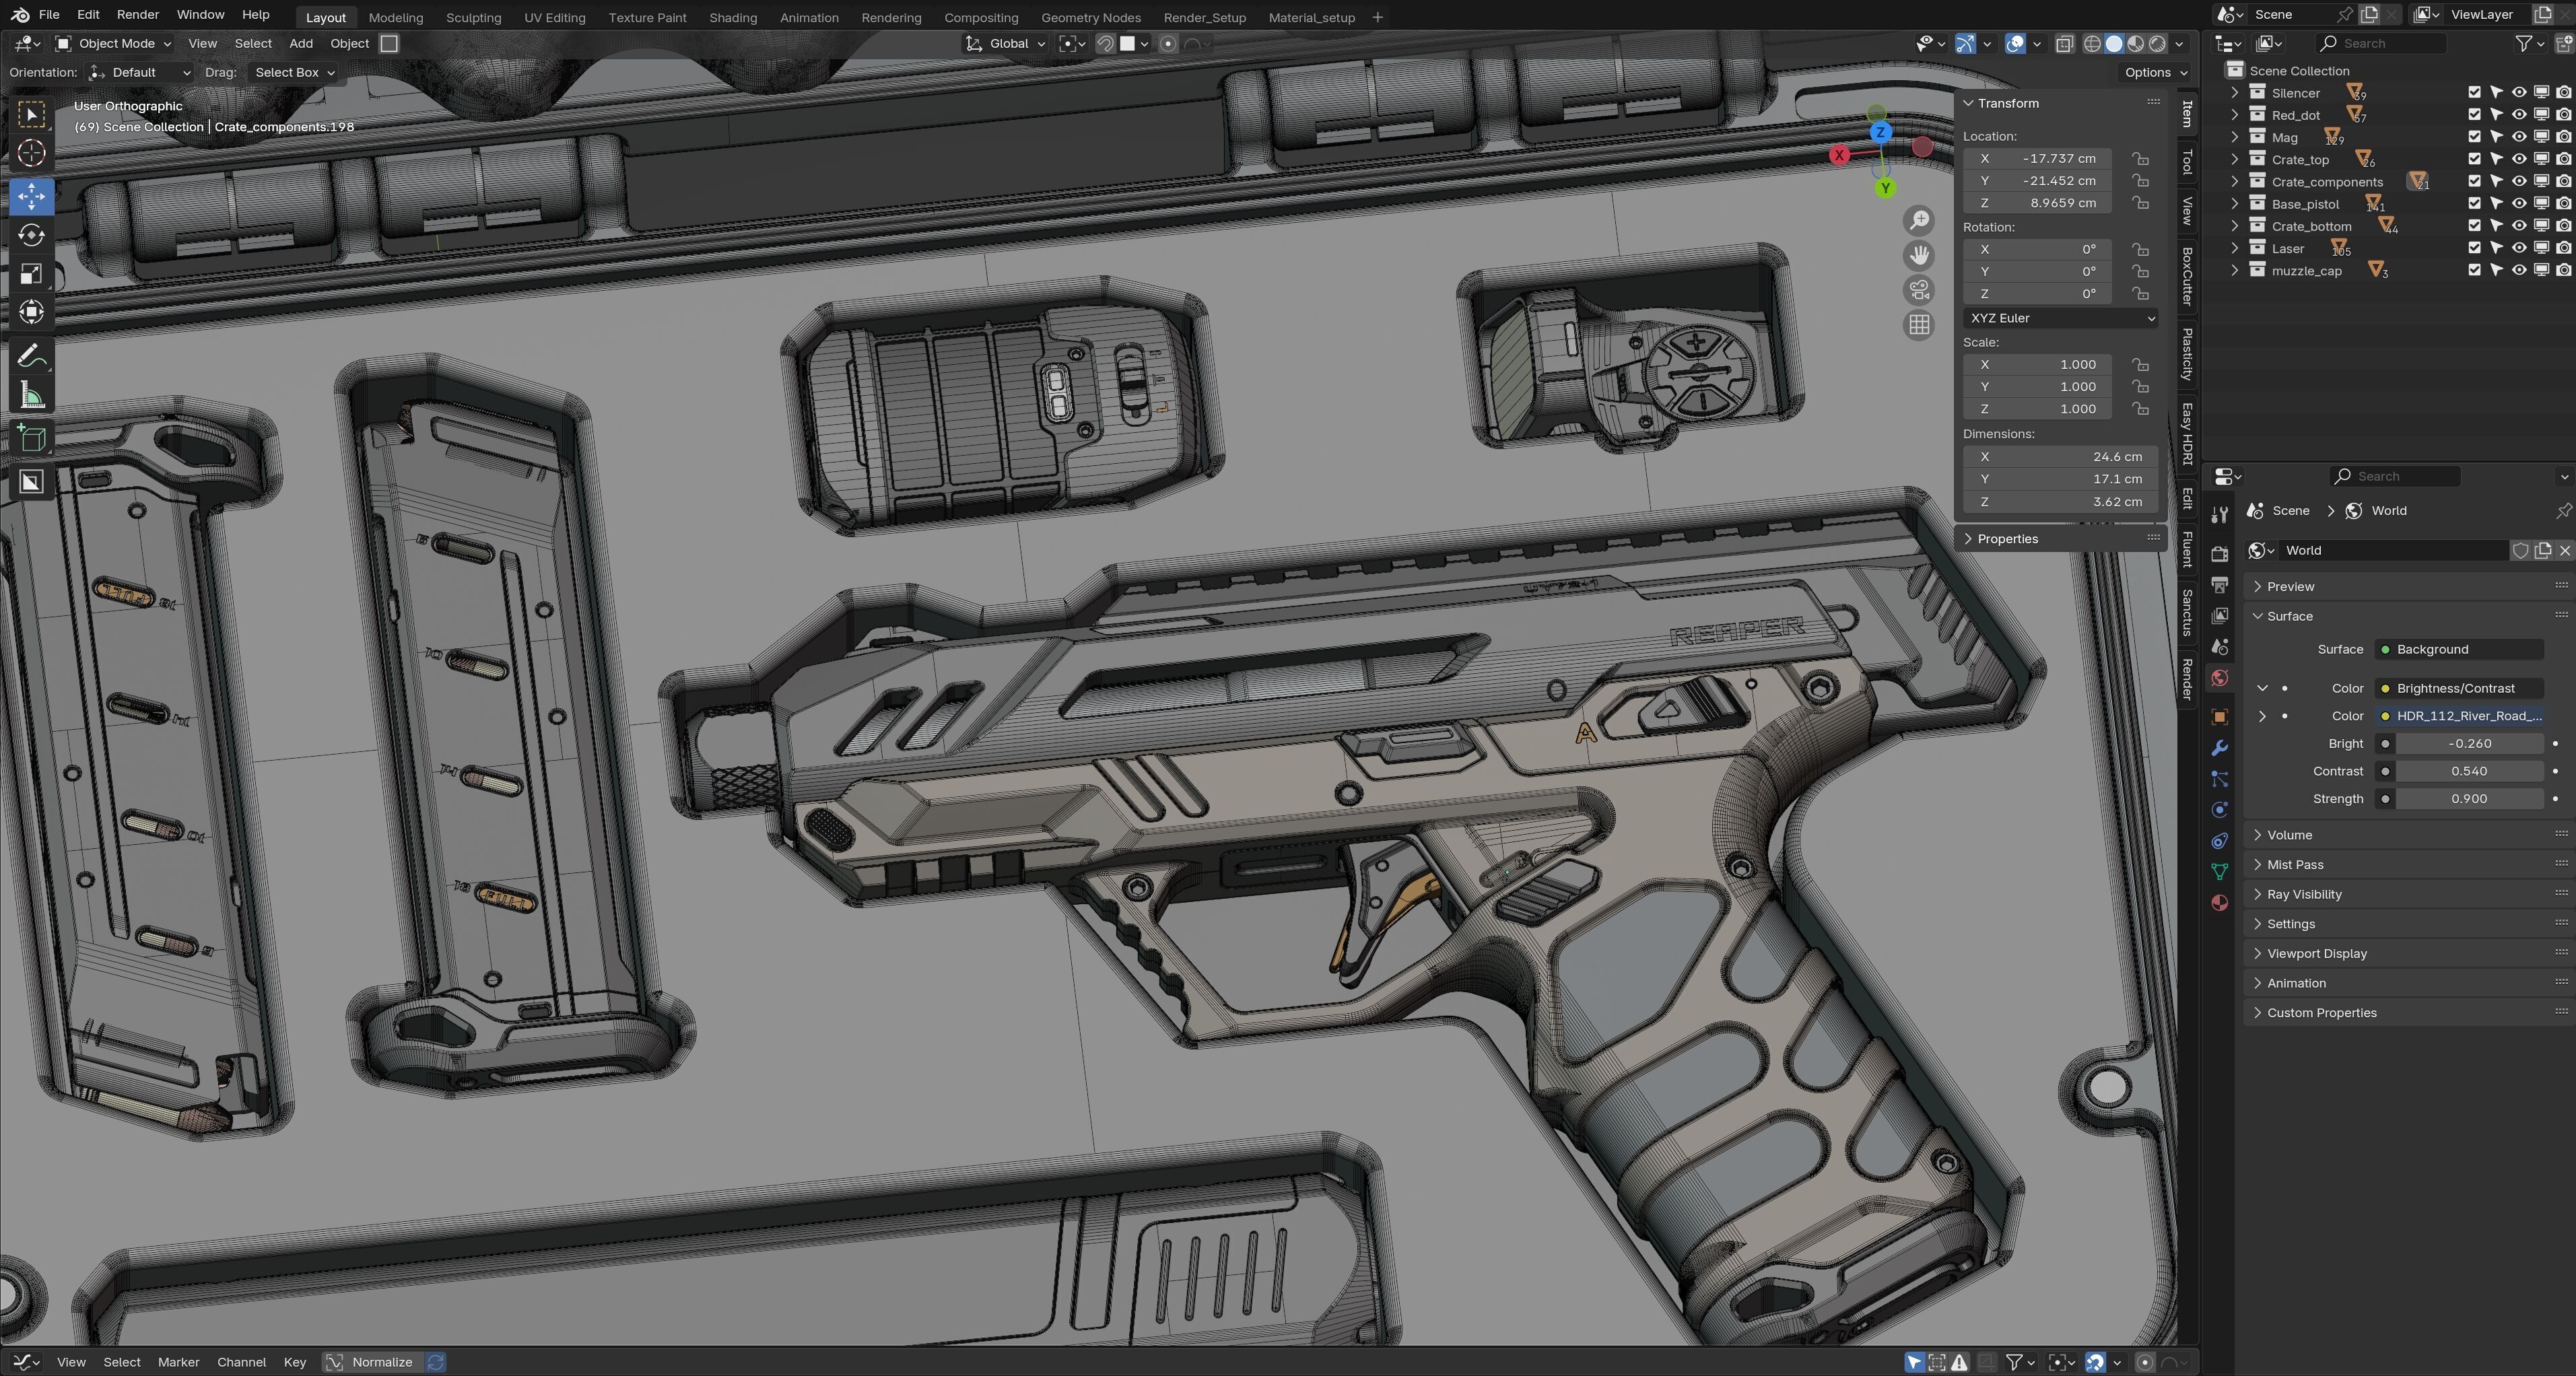This screenshot has width=2576, height=1376.
Task: Select the Add Cube tool
Action: pos(32,438)
